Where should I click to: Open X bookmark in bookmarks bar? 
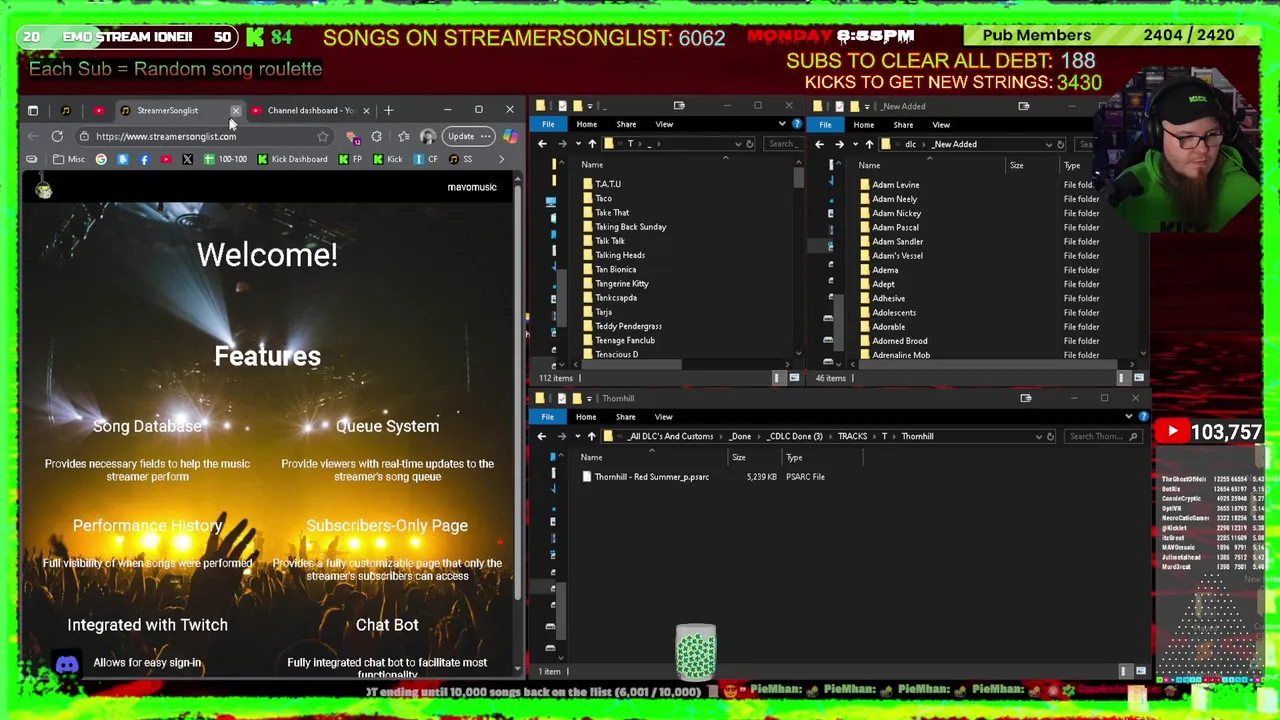point(187,159)
